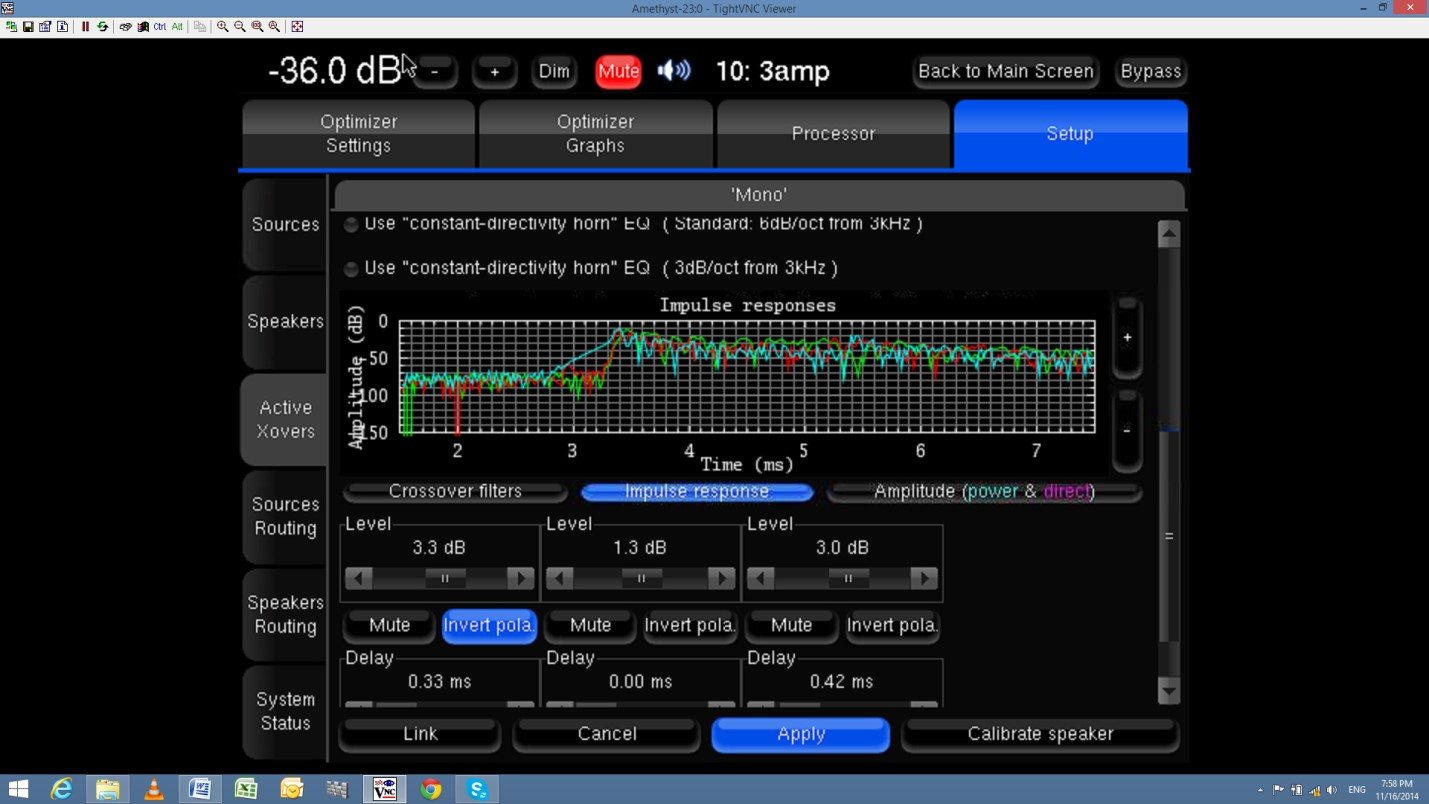Increase the 1.3 dB level with right arrow

click(x=721, y=578)
